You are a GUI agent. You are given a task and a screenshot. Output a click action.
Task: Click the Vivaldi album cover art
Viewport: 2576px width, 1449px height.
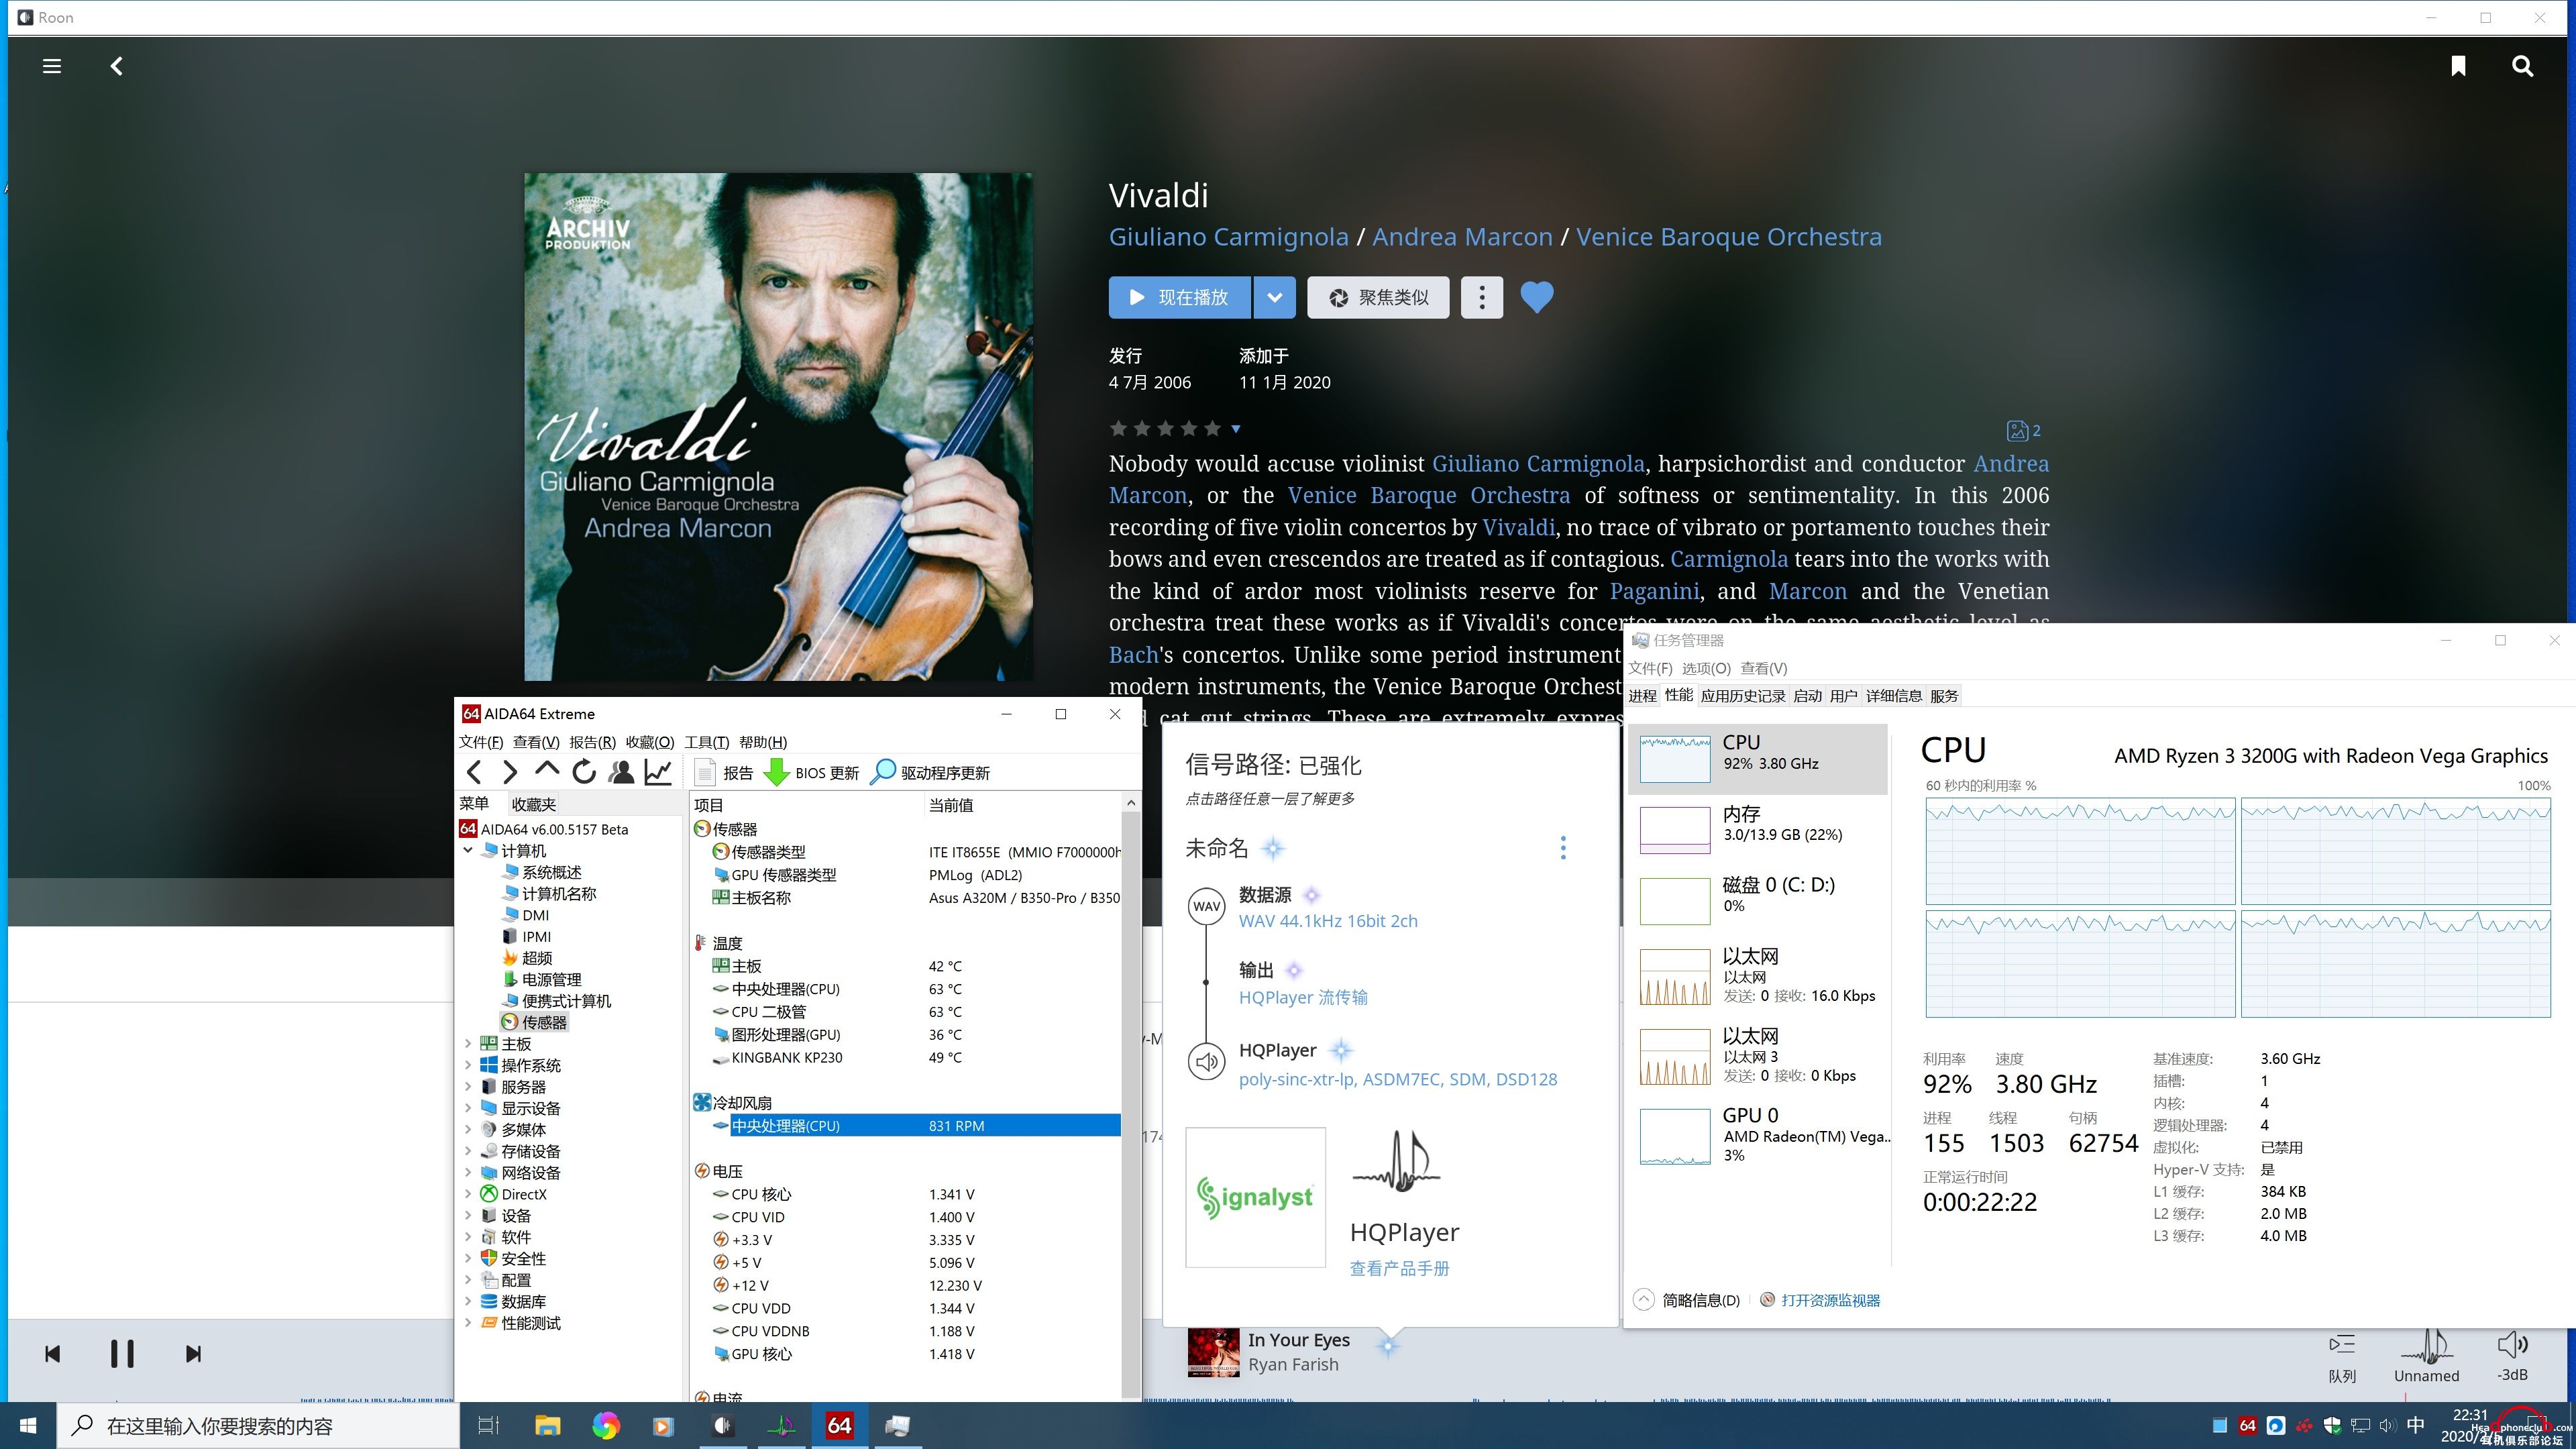tap(778, 427)
